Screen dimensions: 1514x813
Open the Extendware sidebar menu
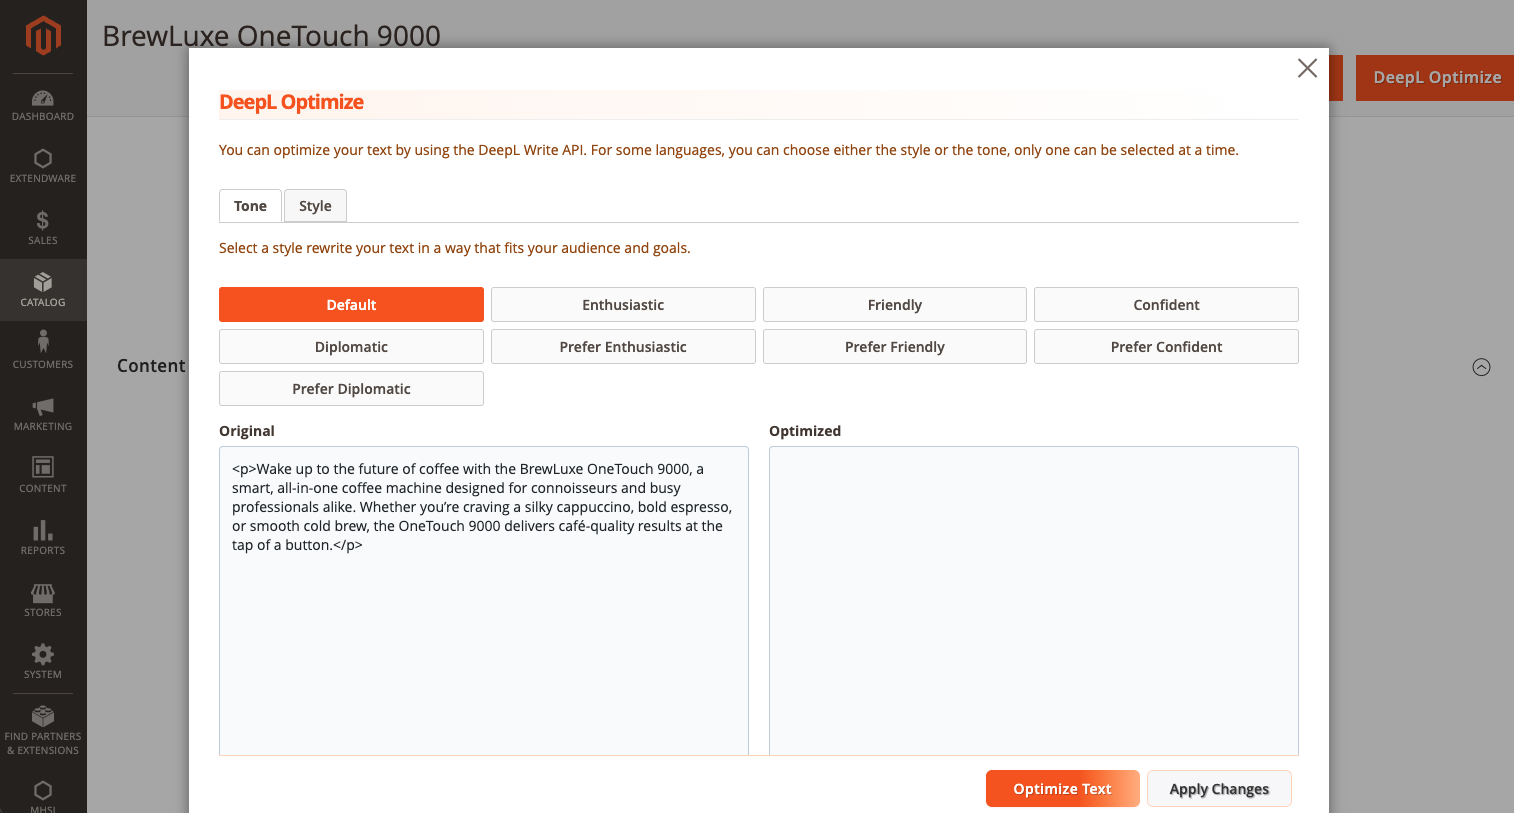[x=43, y=167]
